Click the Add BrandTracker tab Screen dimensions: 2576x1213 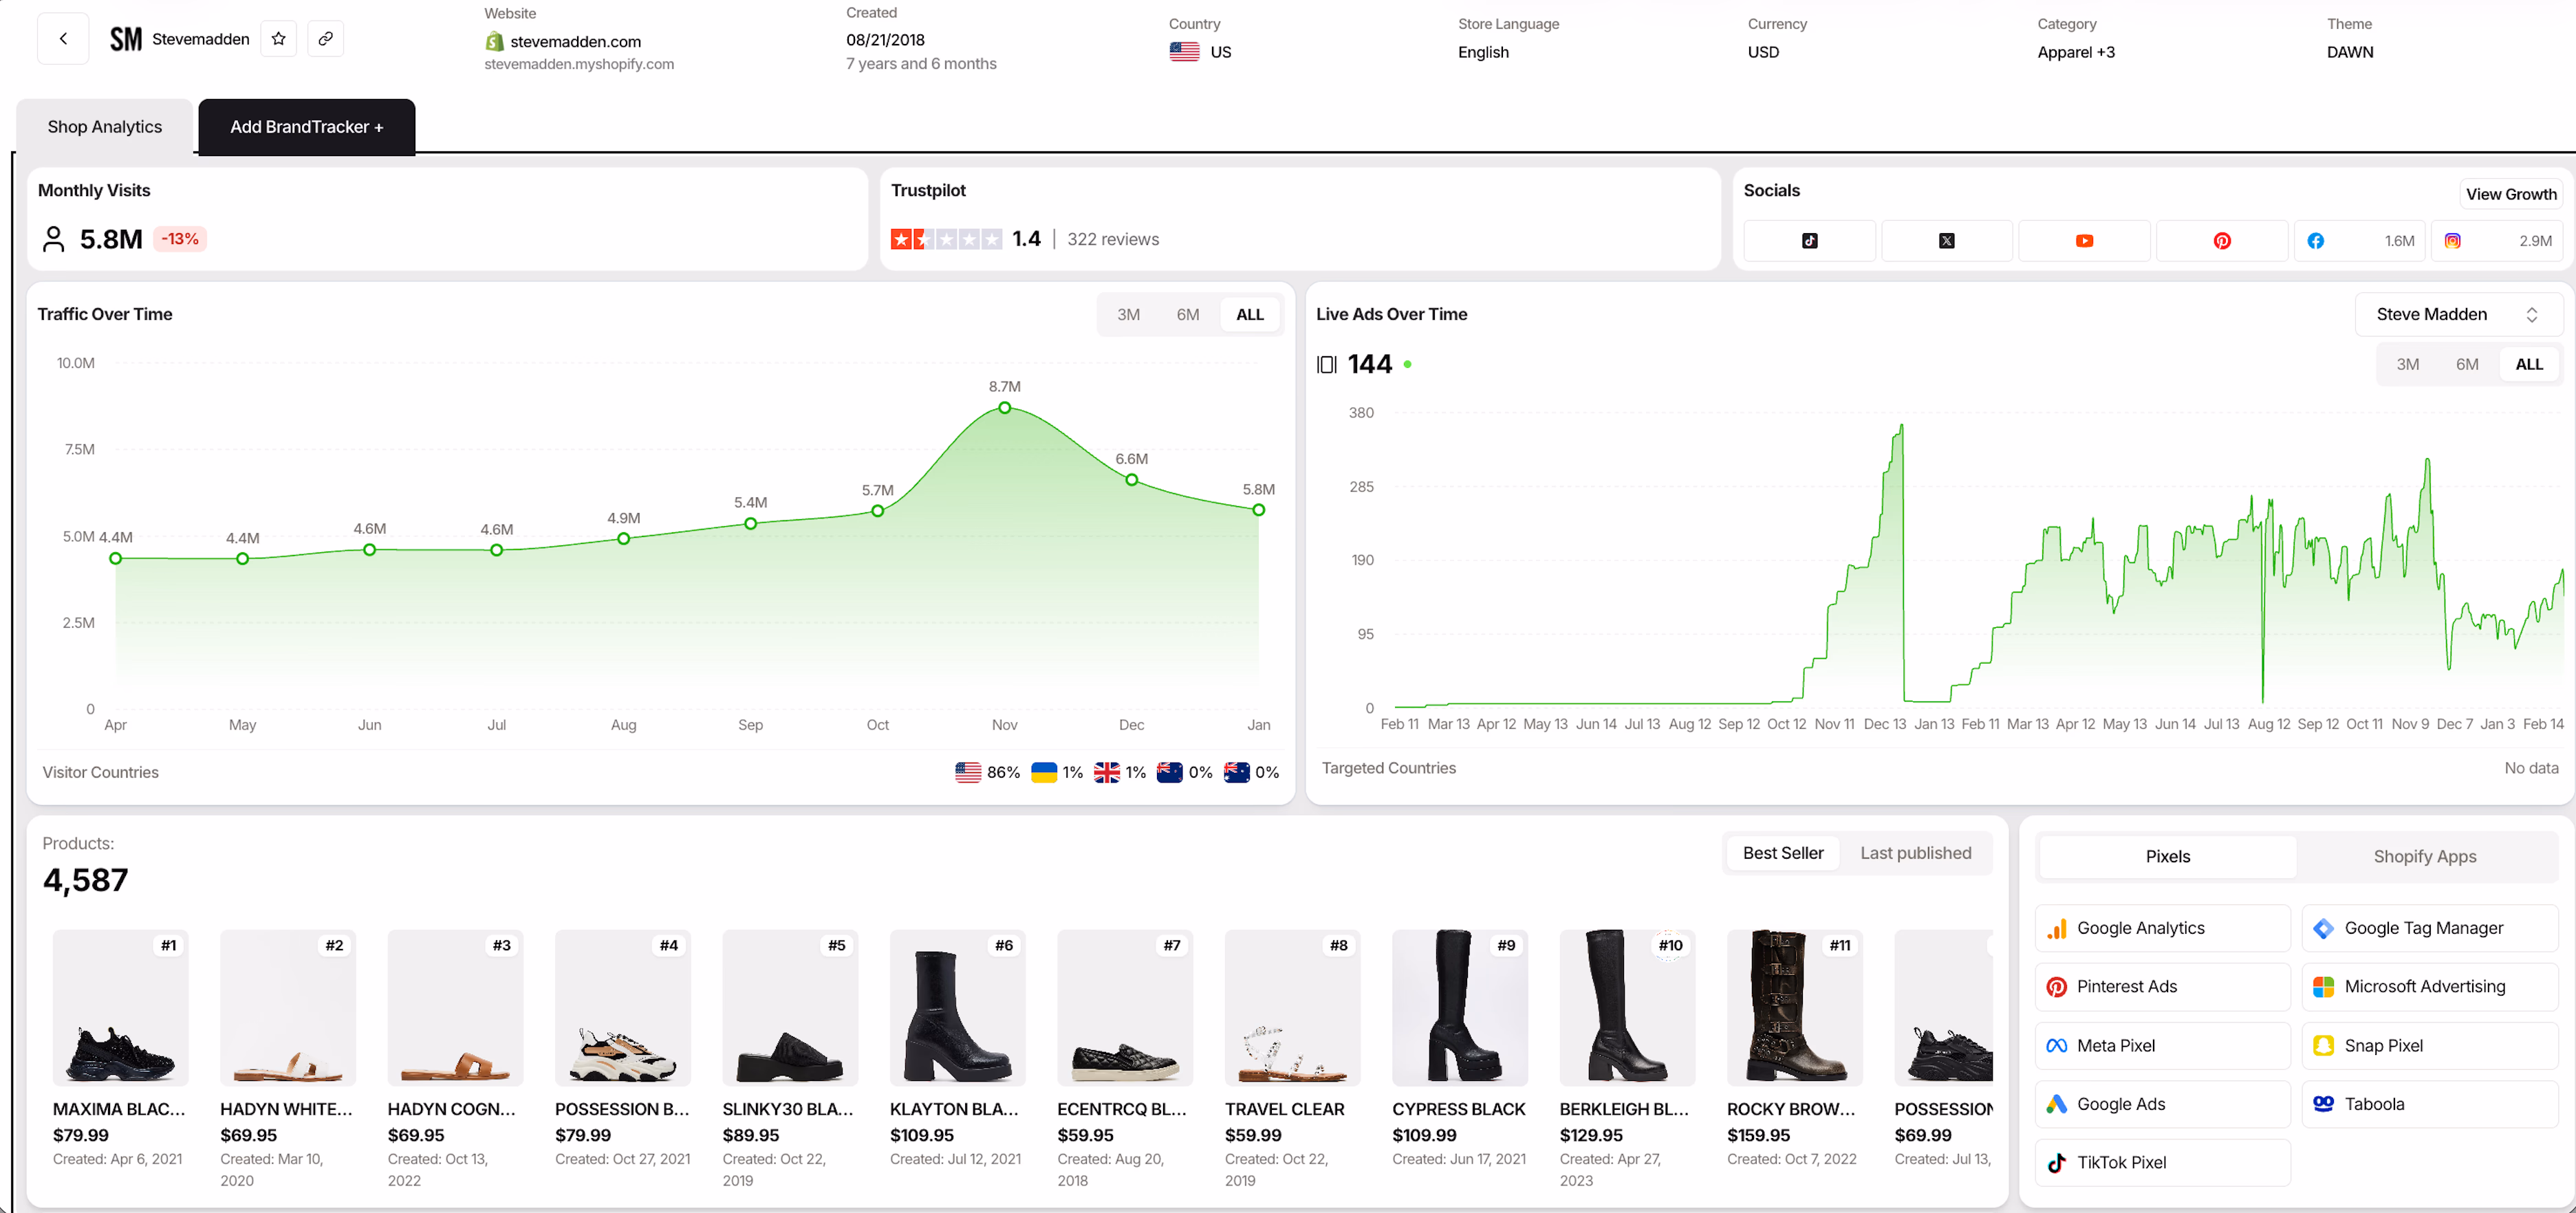(306, 127)
